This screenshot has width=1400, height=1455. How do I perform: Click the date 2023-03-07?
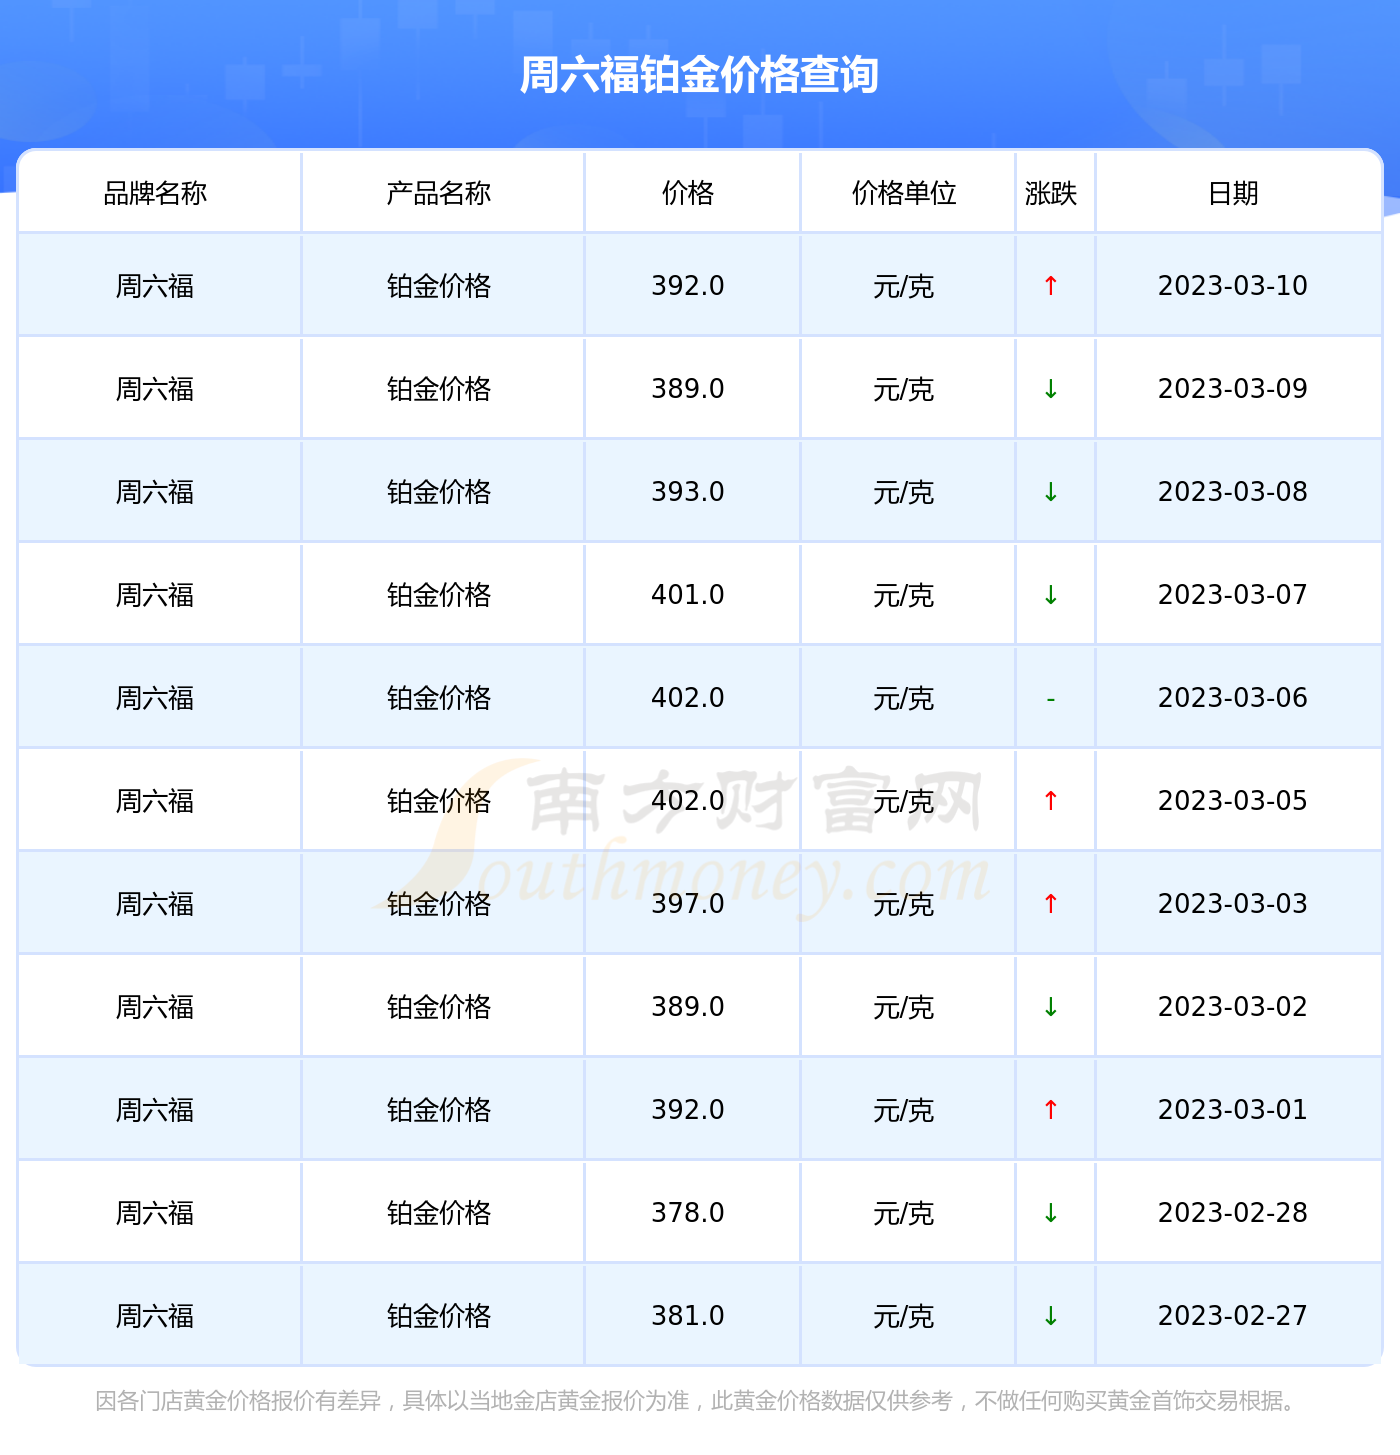point(1233,595)
